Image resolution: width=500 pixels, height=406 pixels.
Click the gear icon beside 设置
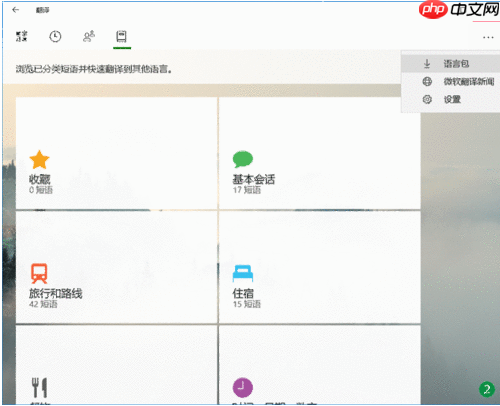(x=427, y=99)
